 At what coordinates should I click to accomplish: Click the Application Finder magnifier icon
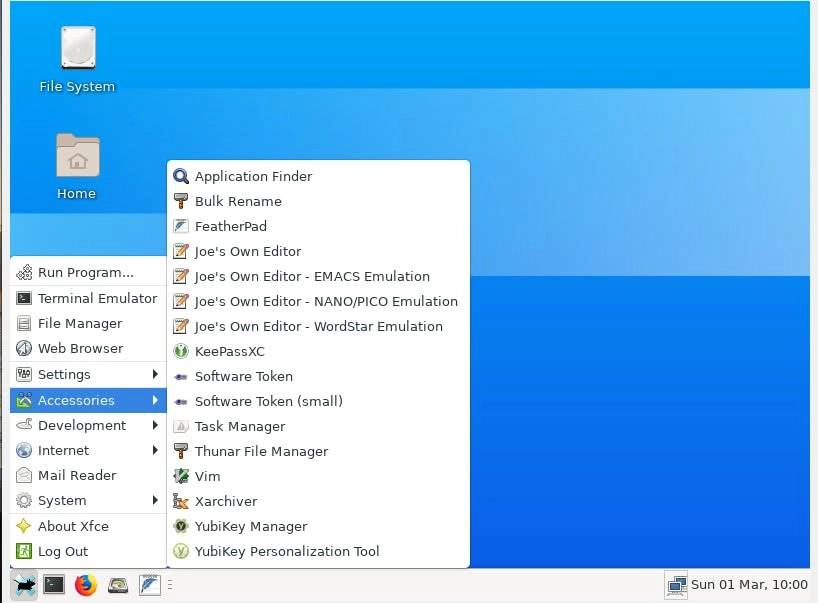(x=181, y=176)
